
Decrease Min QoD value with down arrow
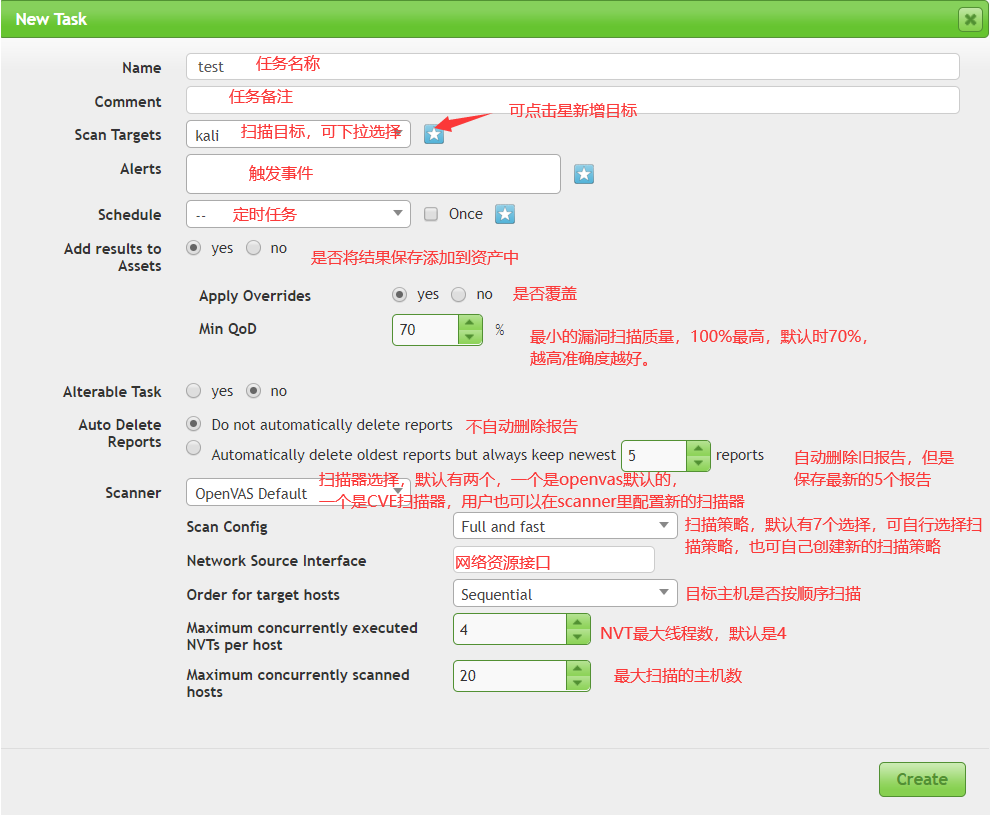tap(469, 337)
